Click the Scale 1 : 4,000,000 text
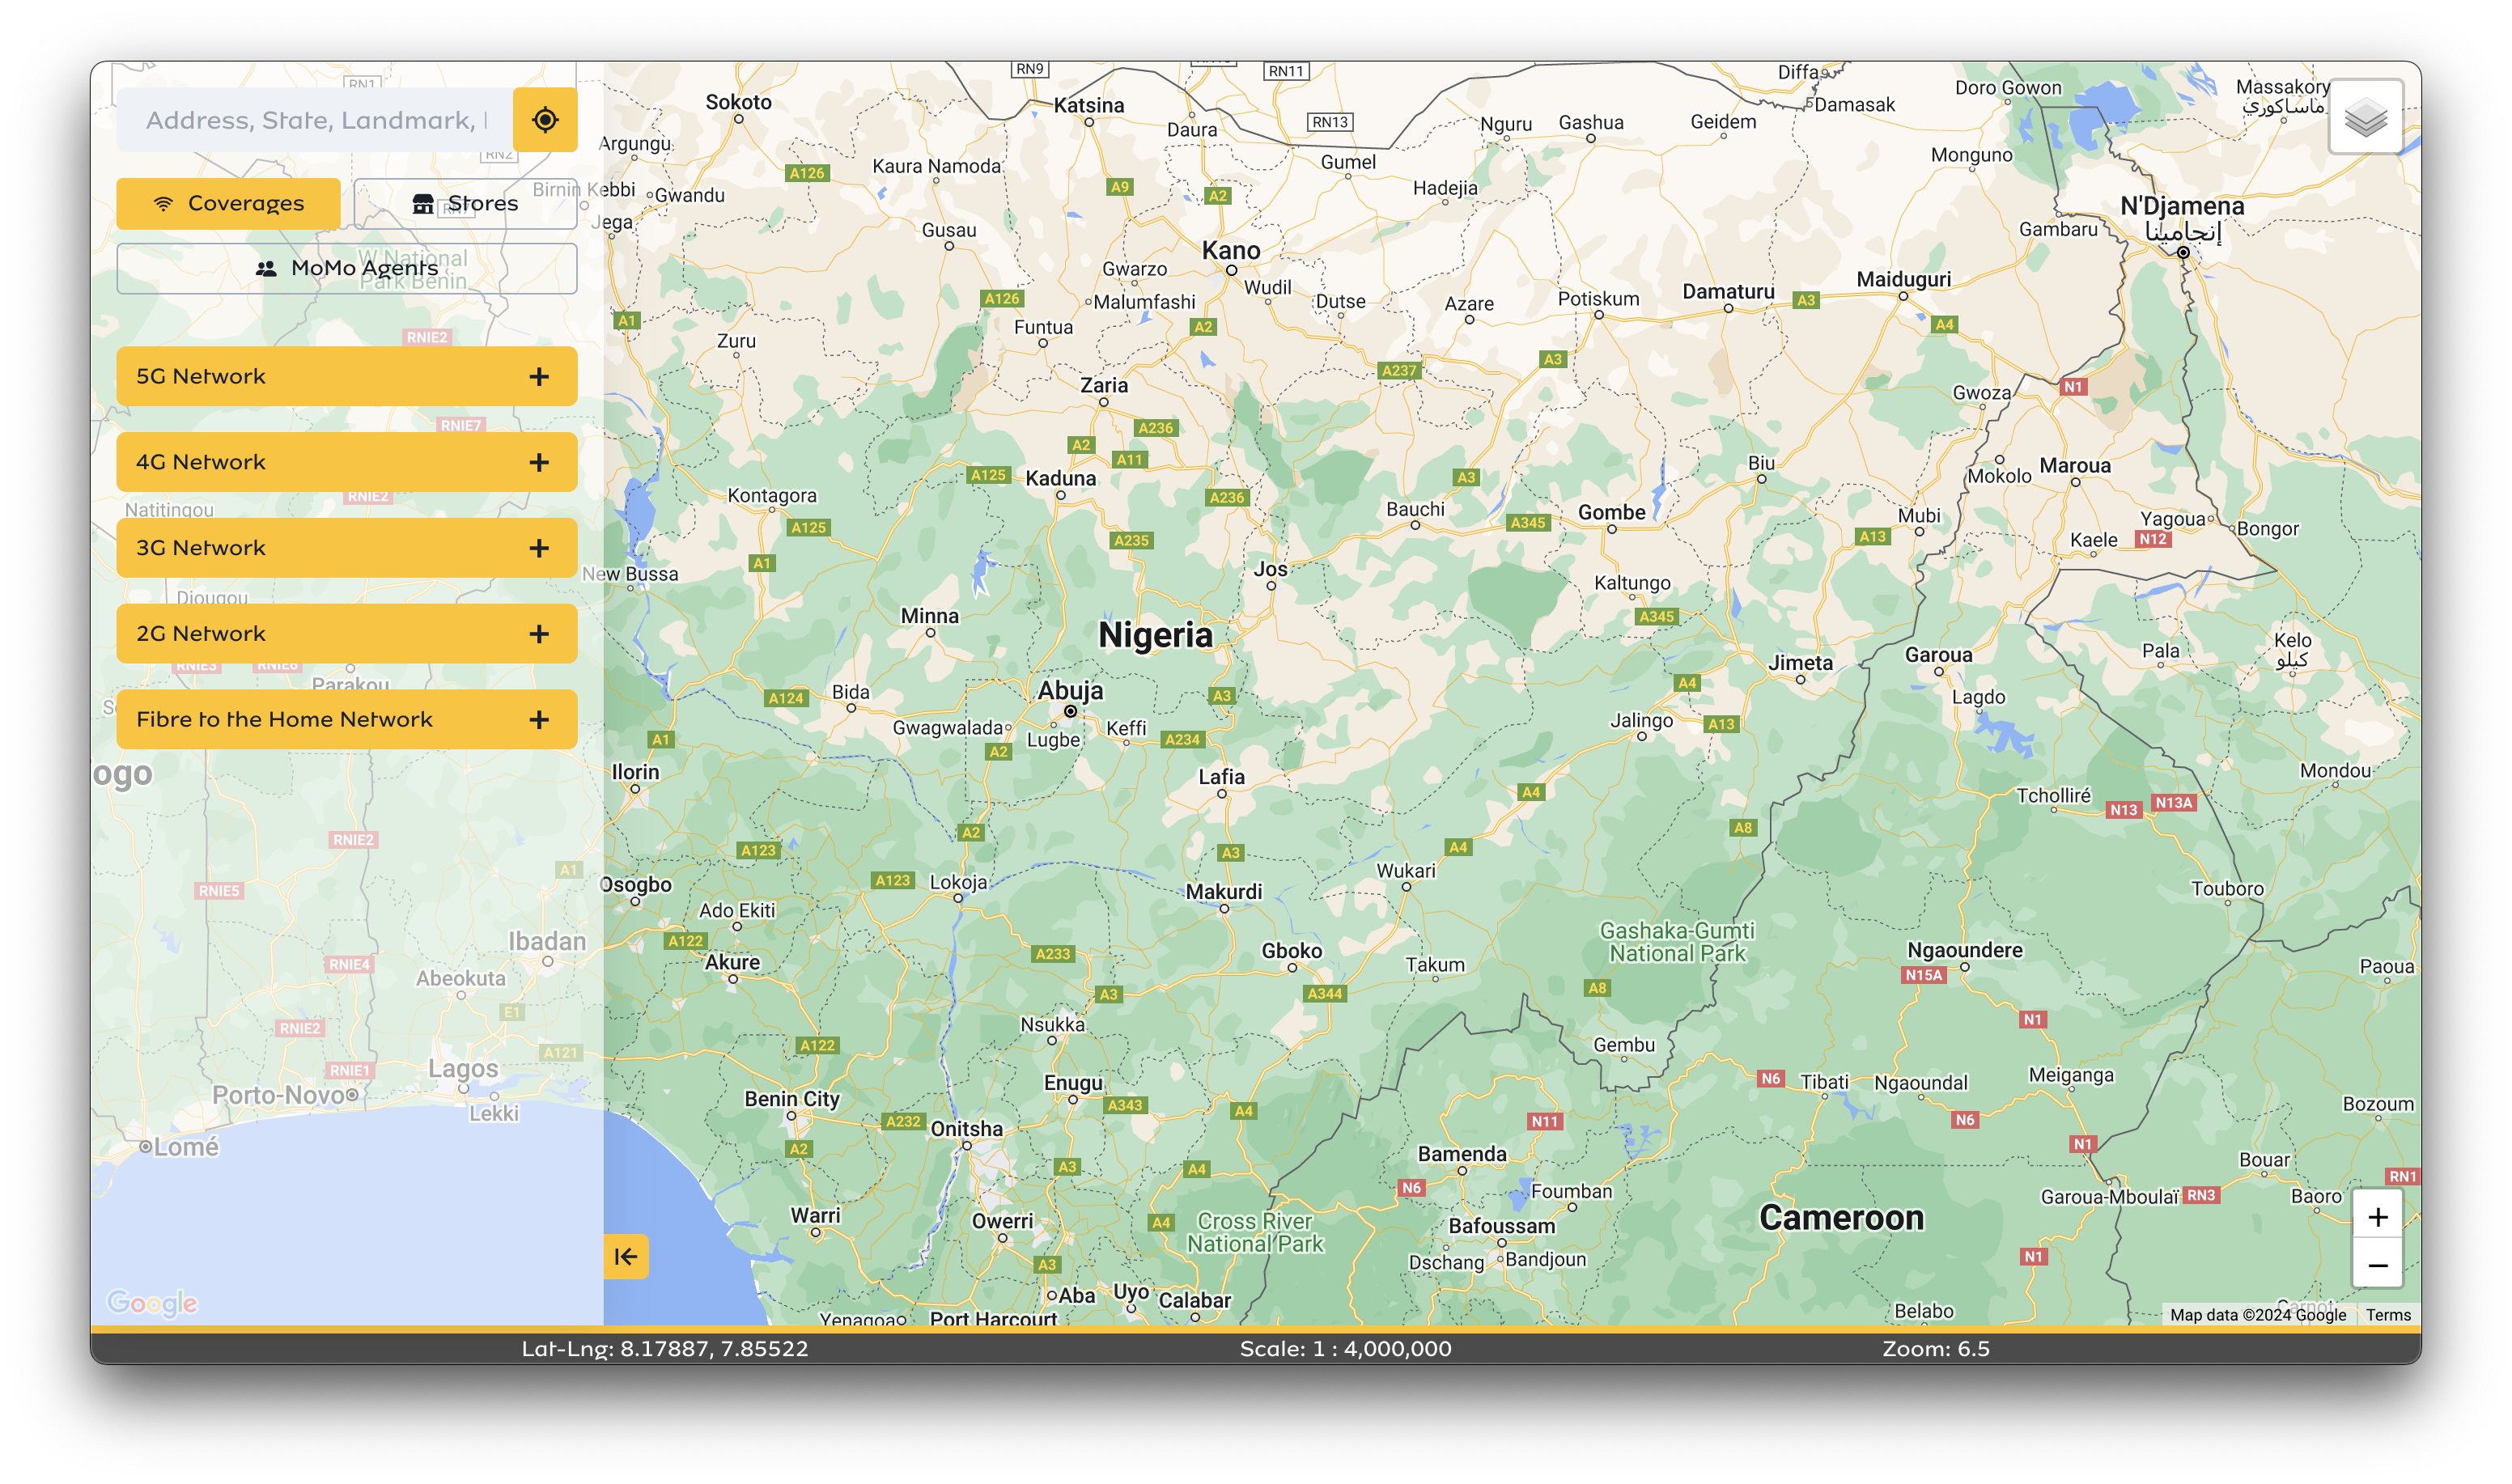2512x1484 pixels. click(x=1345, y=1348)
